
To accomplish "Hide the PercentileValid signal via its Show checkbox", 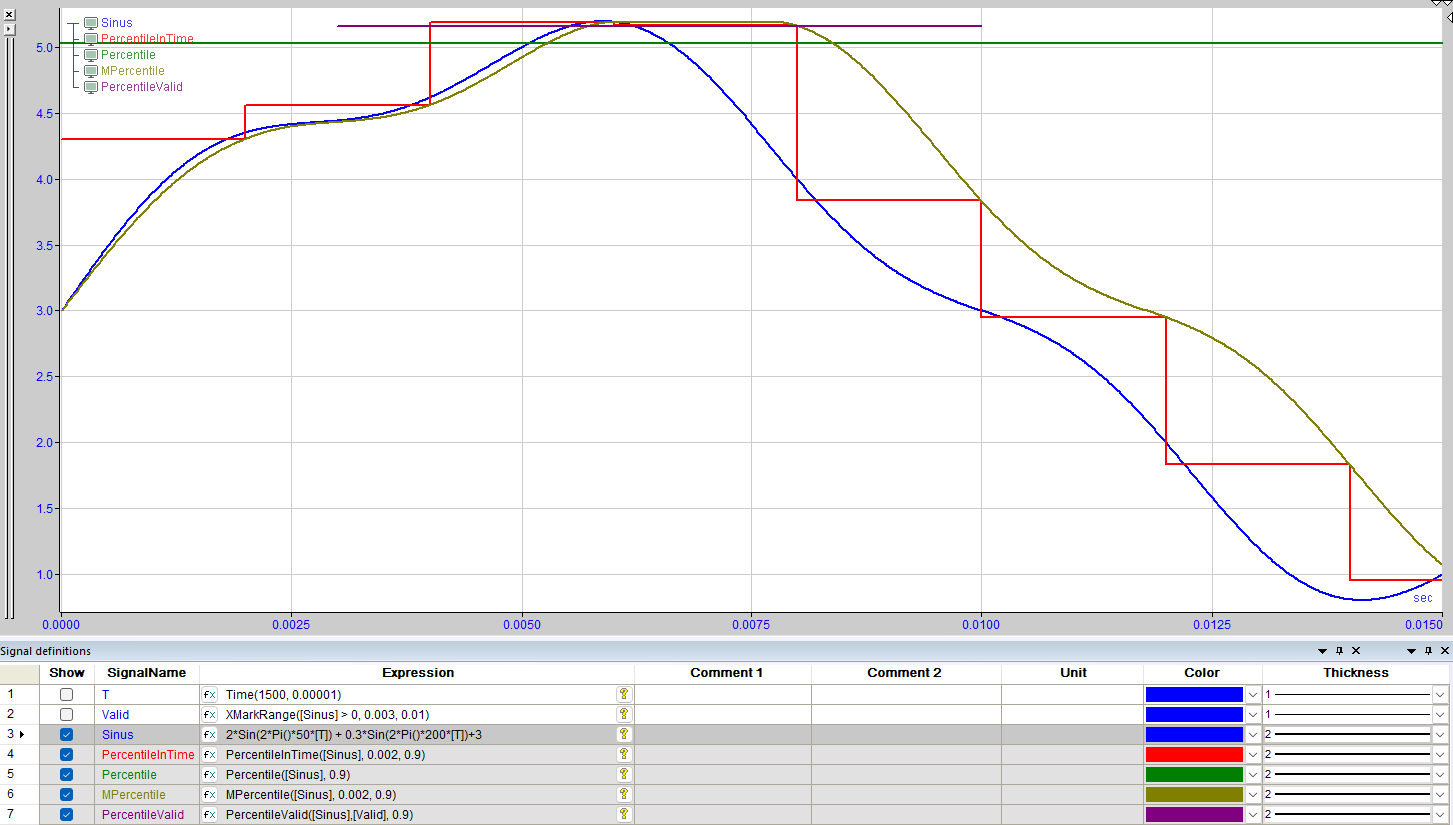I will (66, 814).
